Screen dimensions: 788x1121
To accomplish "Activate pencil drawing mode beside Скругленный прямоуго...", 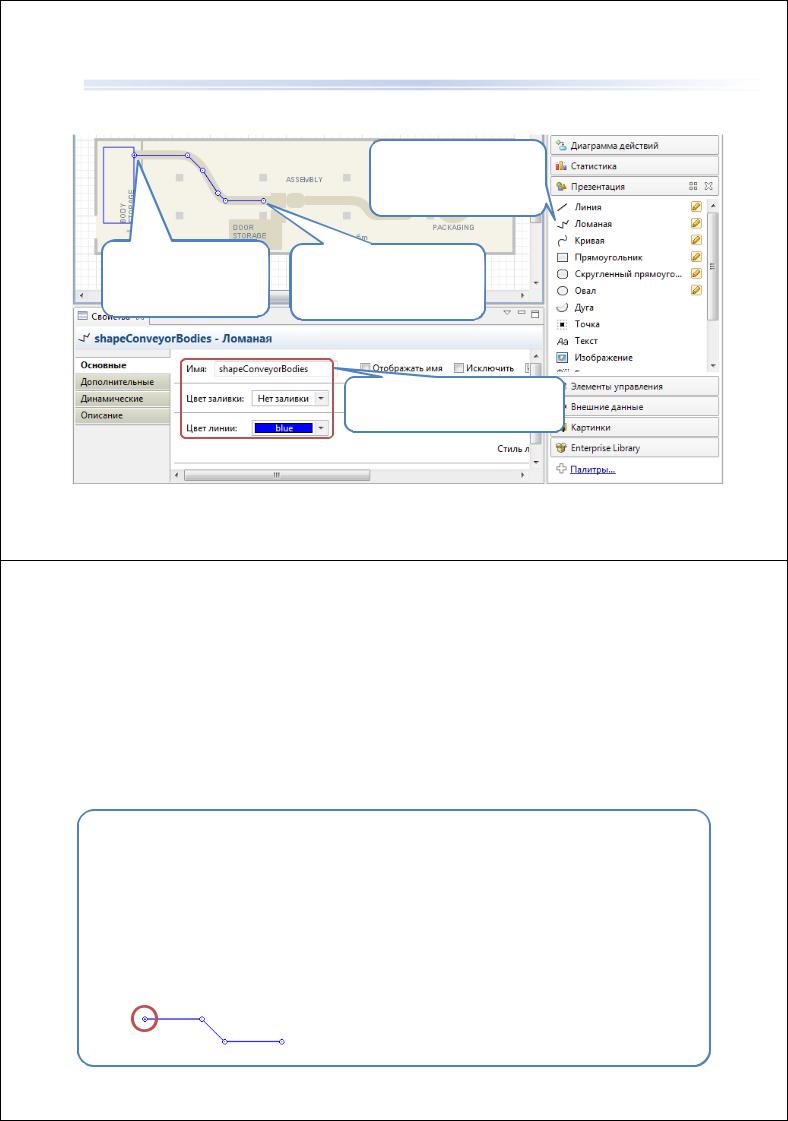I will pos(696,274).
